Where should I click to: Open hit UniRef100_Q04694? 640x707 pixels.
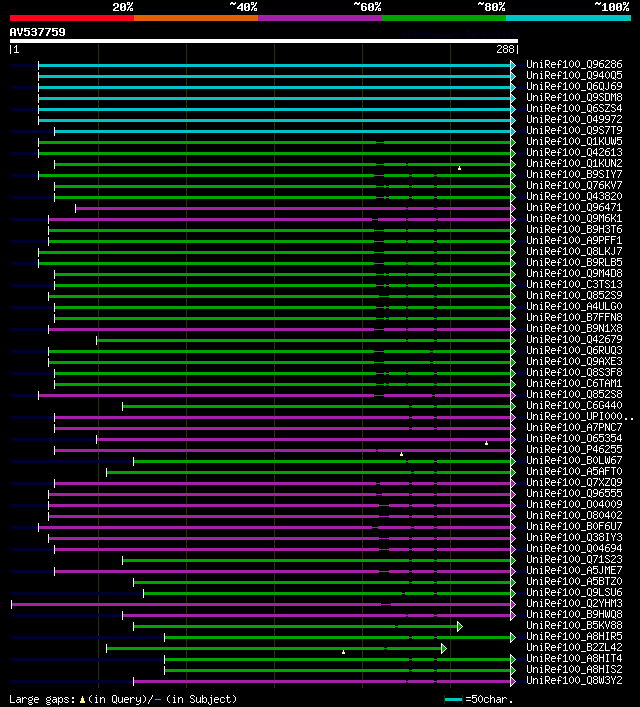click(x=574, y=548)
